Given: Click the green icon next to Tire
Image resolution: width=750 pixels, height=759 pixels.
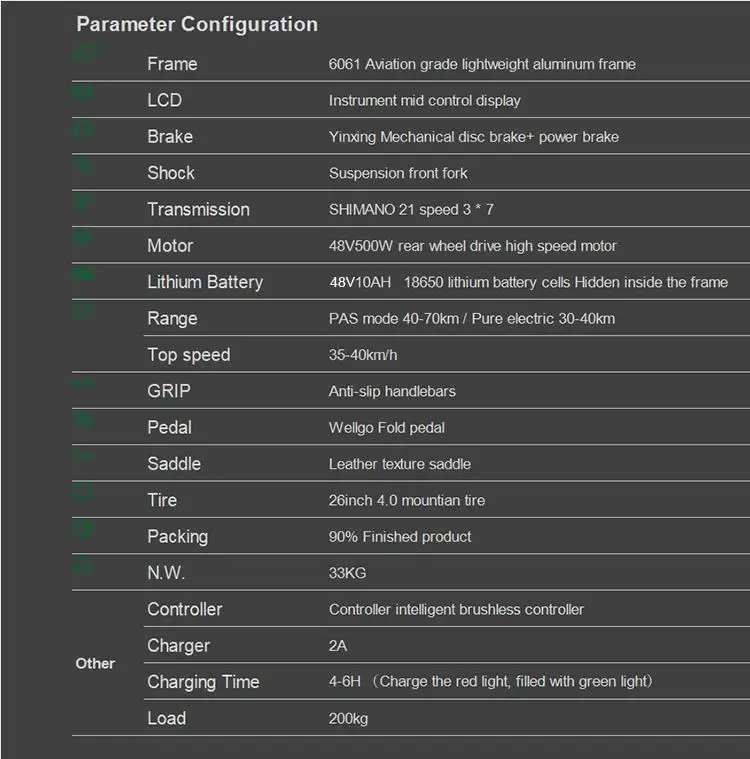Looking at the screenshot, I should (84, 492).
